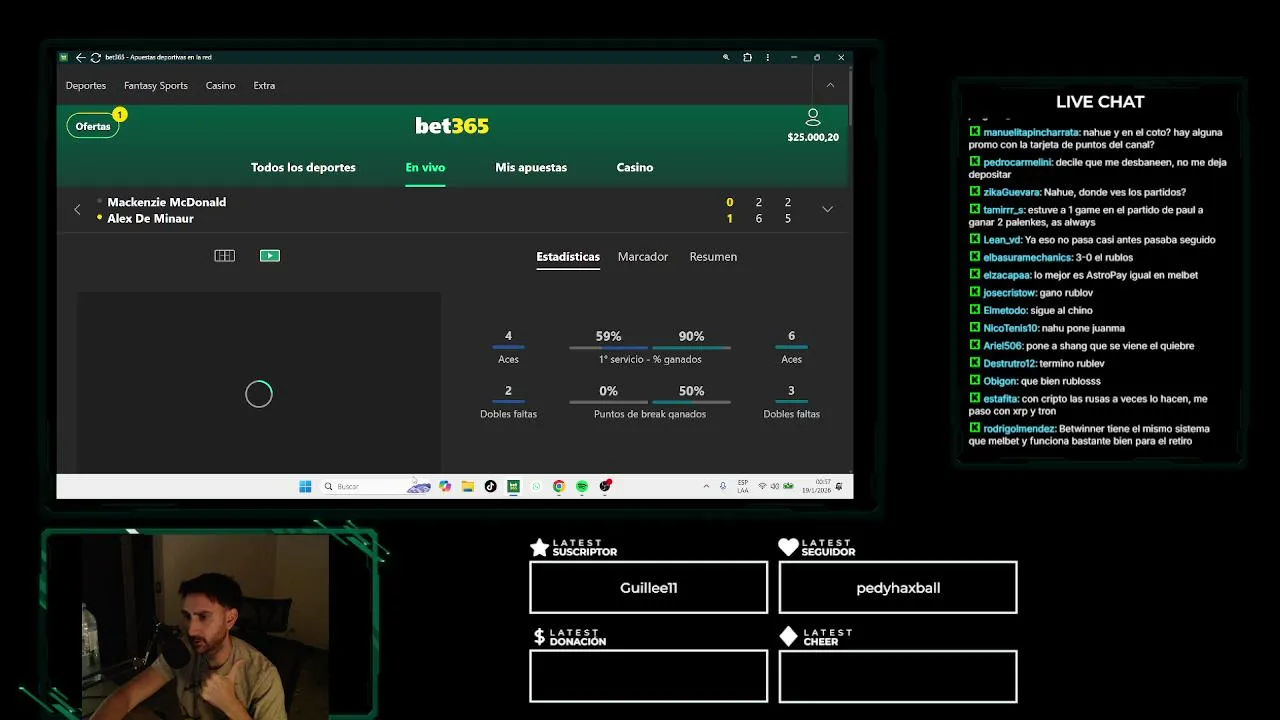Image resolution: width=1280 pixels, height=720 pixels.
Task: Click chat username manuelitapincharrata
Action: click(x=1031, y=132)
